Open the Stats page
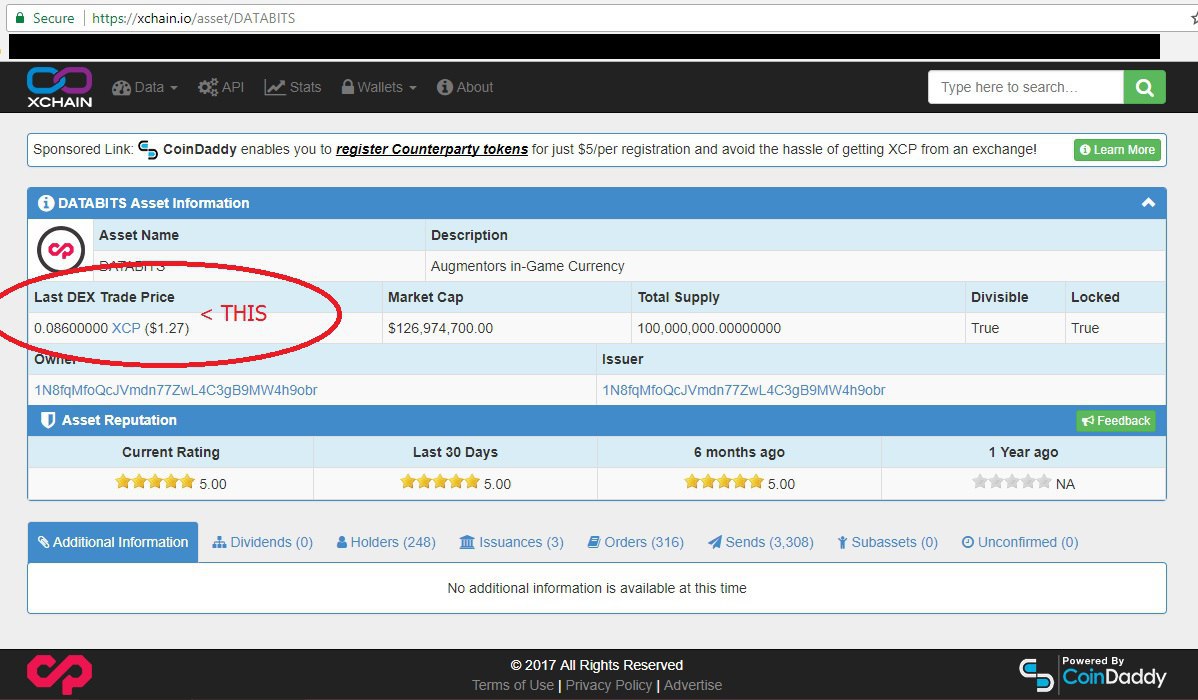This screenshot has width=1198, height=700. click(x=293, y=87)
